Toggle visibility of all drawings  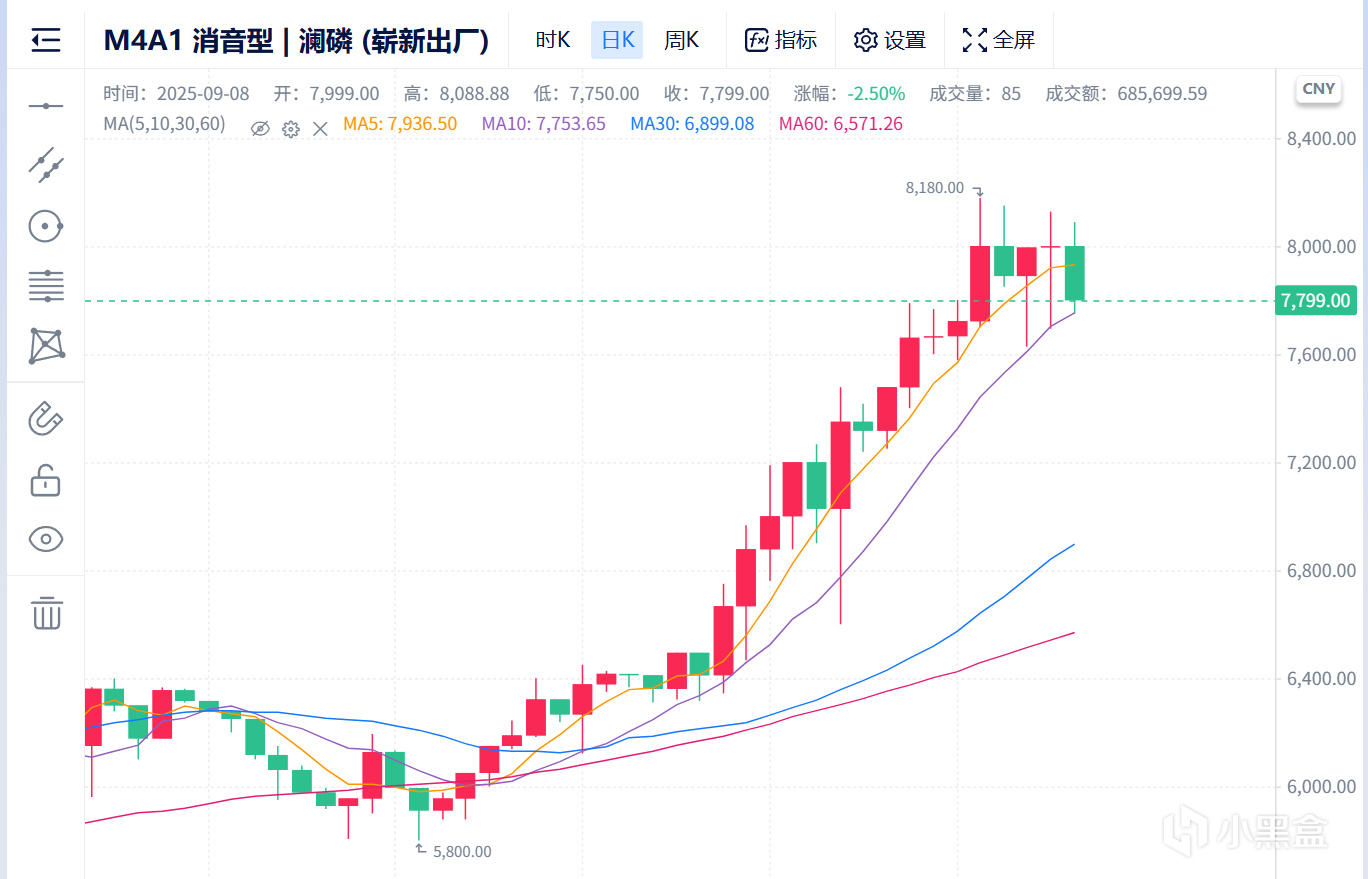[x=46, y=540]
